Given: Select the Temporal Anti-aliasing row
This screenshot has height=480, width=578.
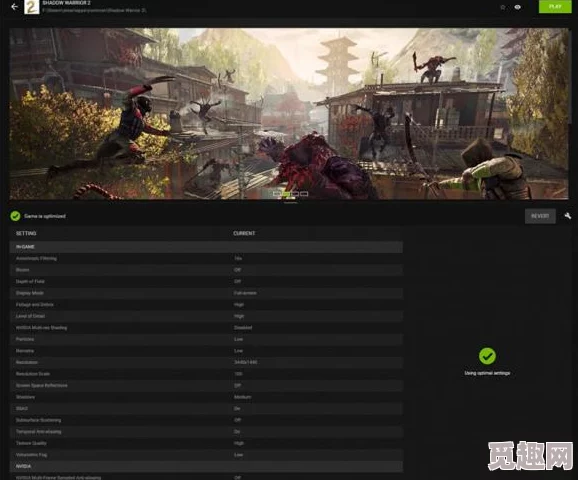Looking at the screenshot, I should [x=206, y=432].
